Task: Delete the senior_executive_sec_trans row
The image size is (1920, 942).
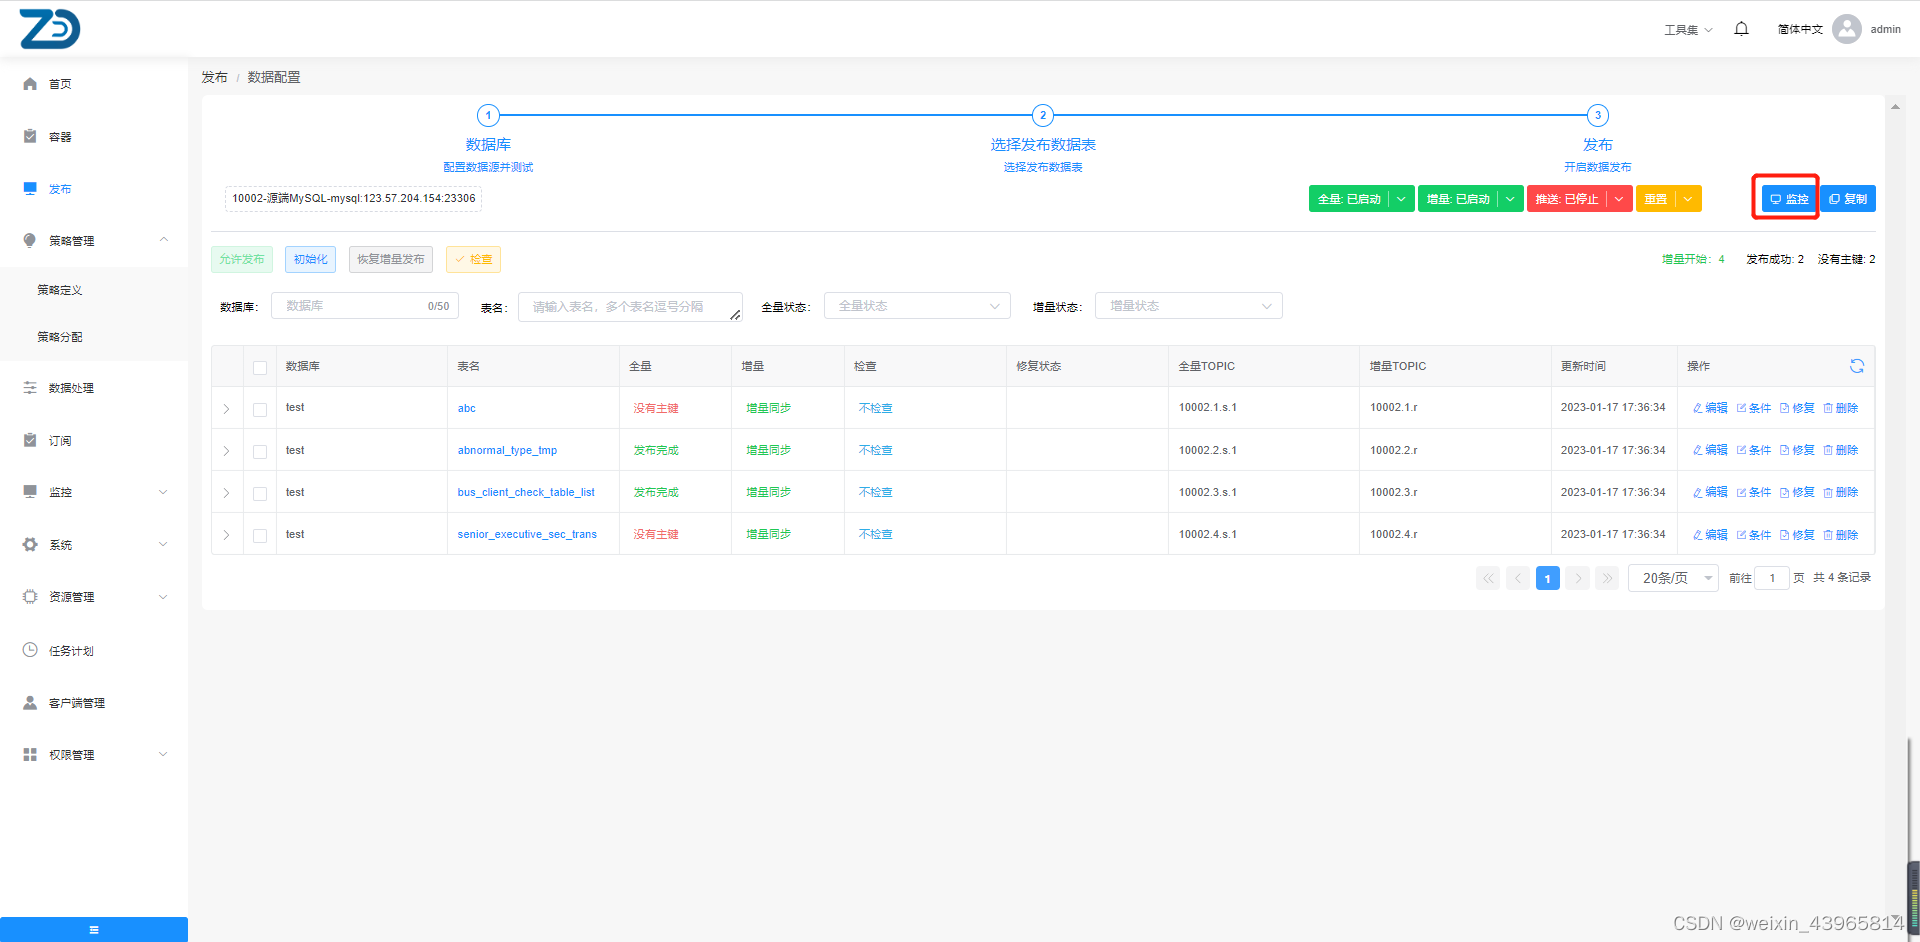Action: pos(1841,535)
